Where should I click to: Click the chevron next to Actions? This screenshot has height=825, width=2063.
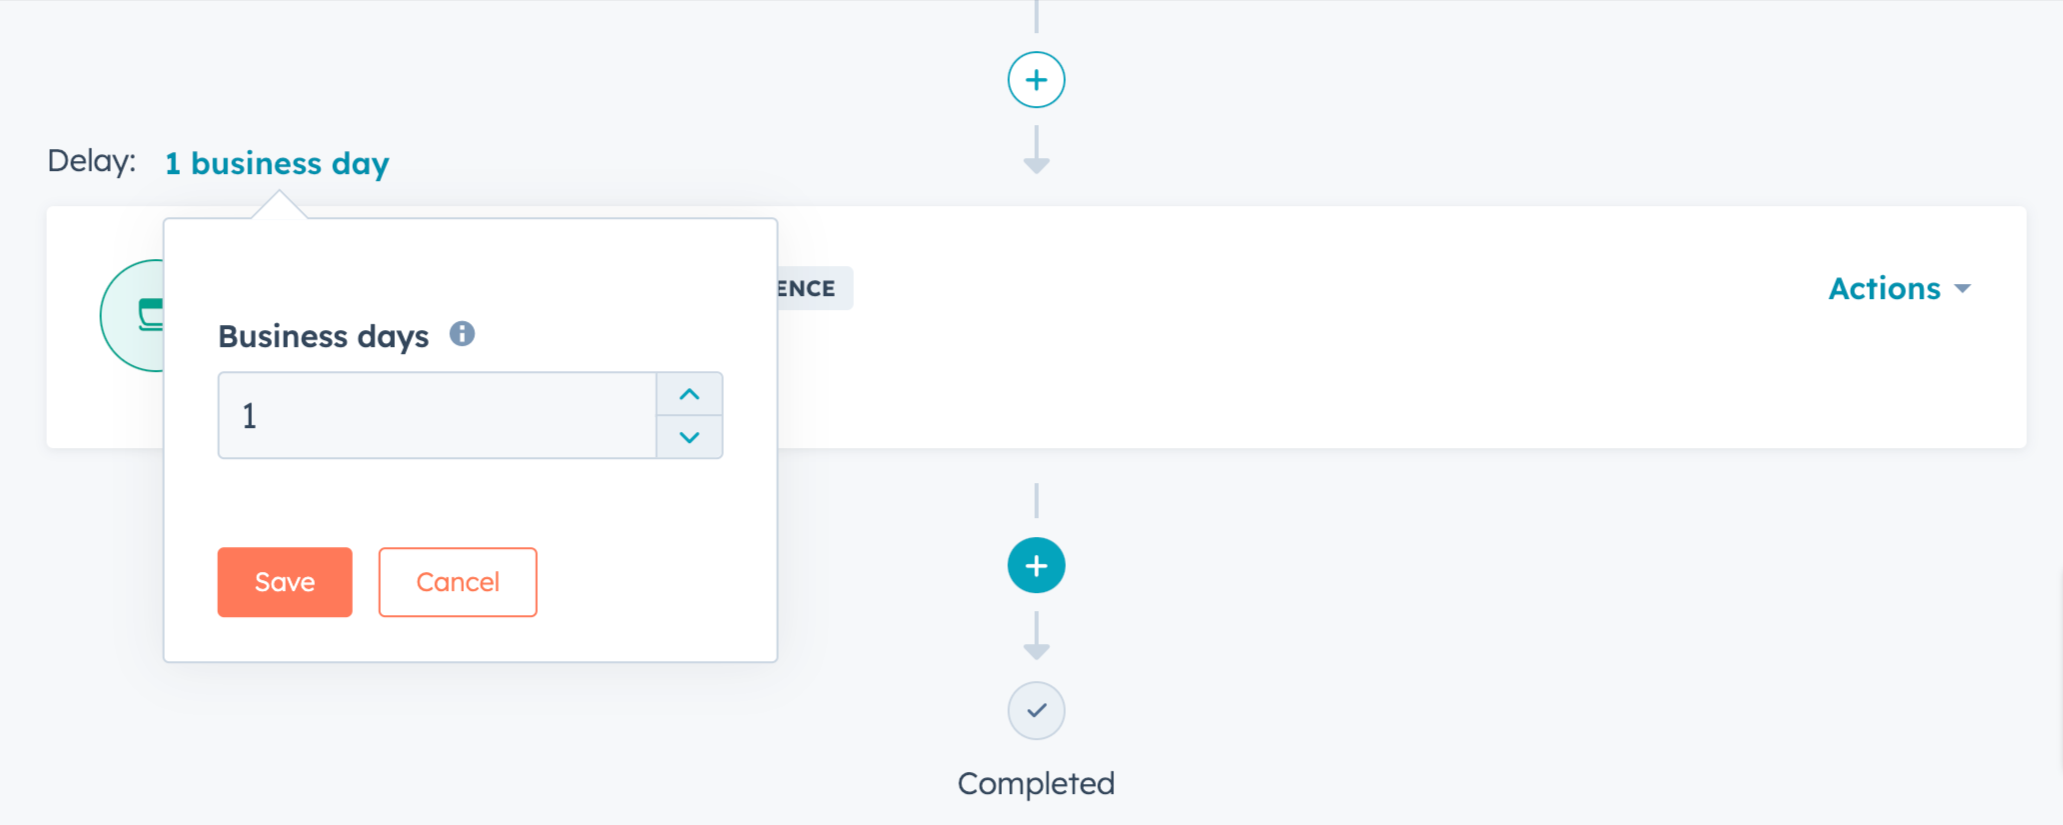[x=1961, y=290]
